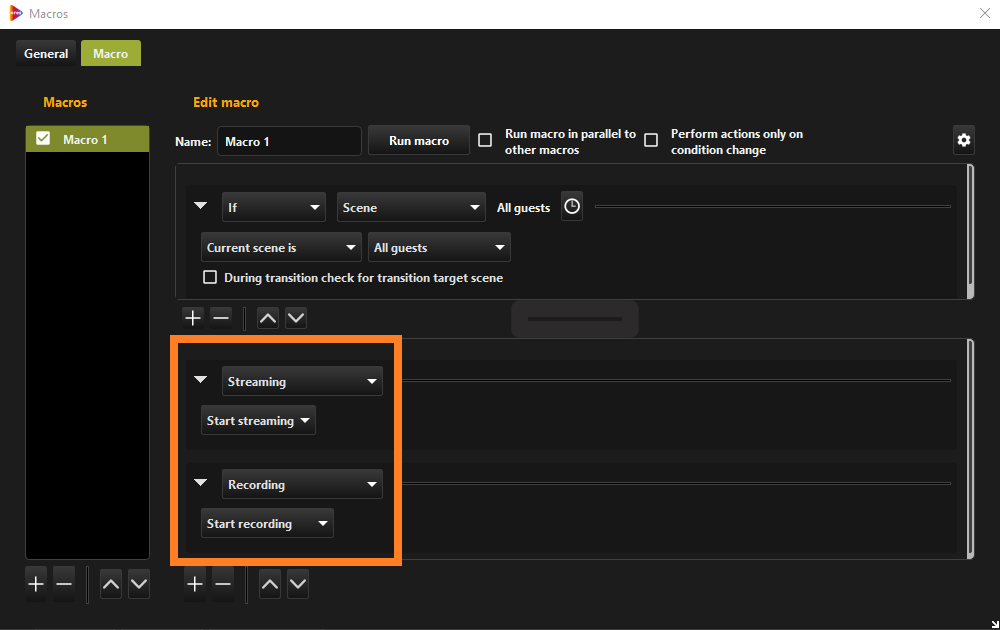The width and height of the screenshot is (1000, 630).
Task: Click the splitter handle between conditions and actions
Action: [x=575, y=319]
